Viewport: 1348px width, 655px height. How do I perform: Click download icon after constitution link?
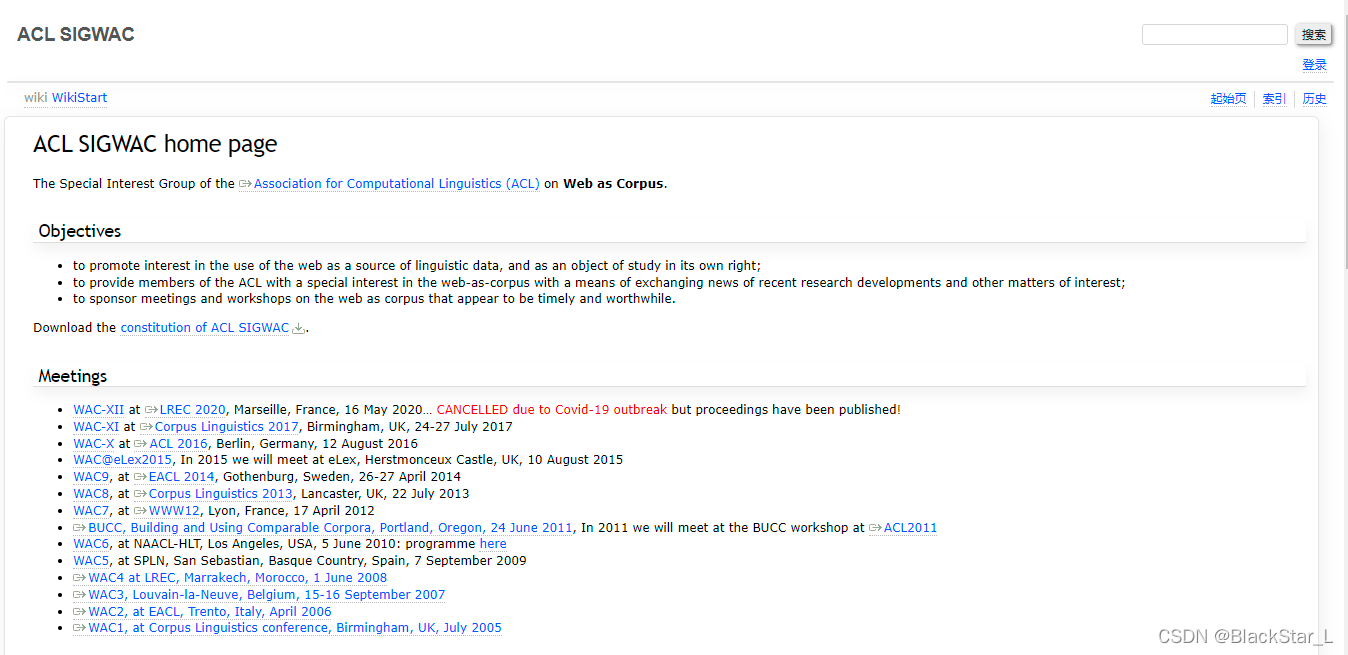pyautogui.click(x=298, y=328)
